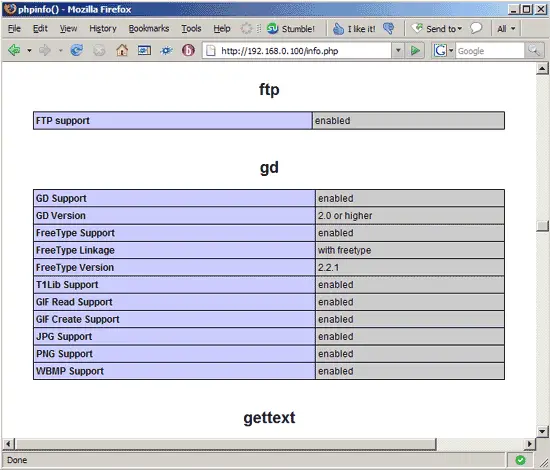Open the File menu
The width and height of the screenshot is (550, 470).
coord(14,28)
